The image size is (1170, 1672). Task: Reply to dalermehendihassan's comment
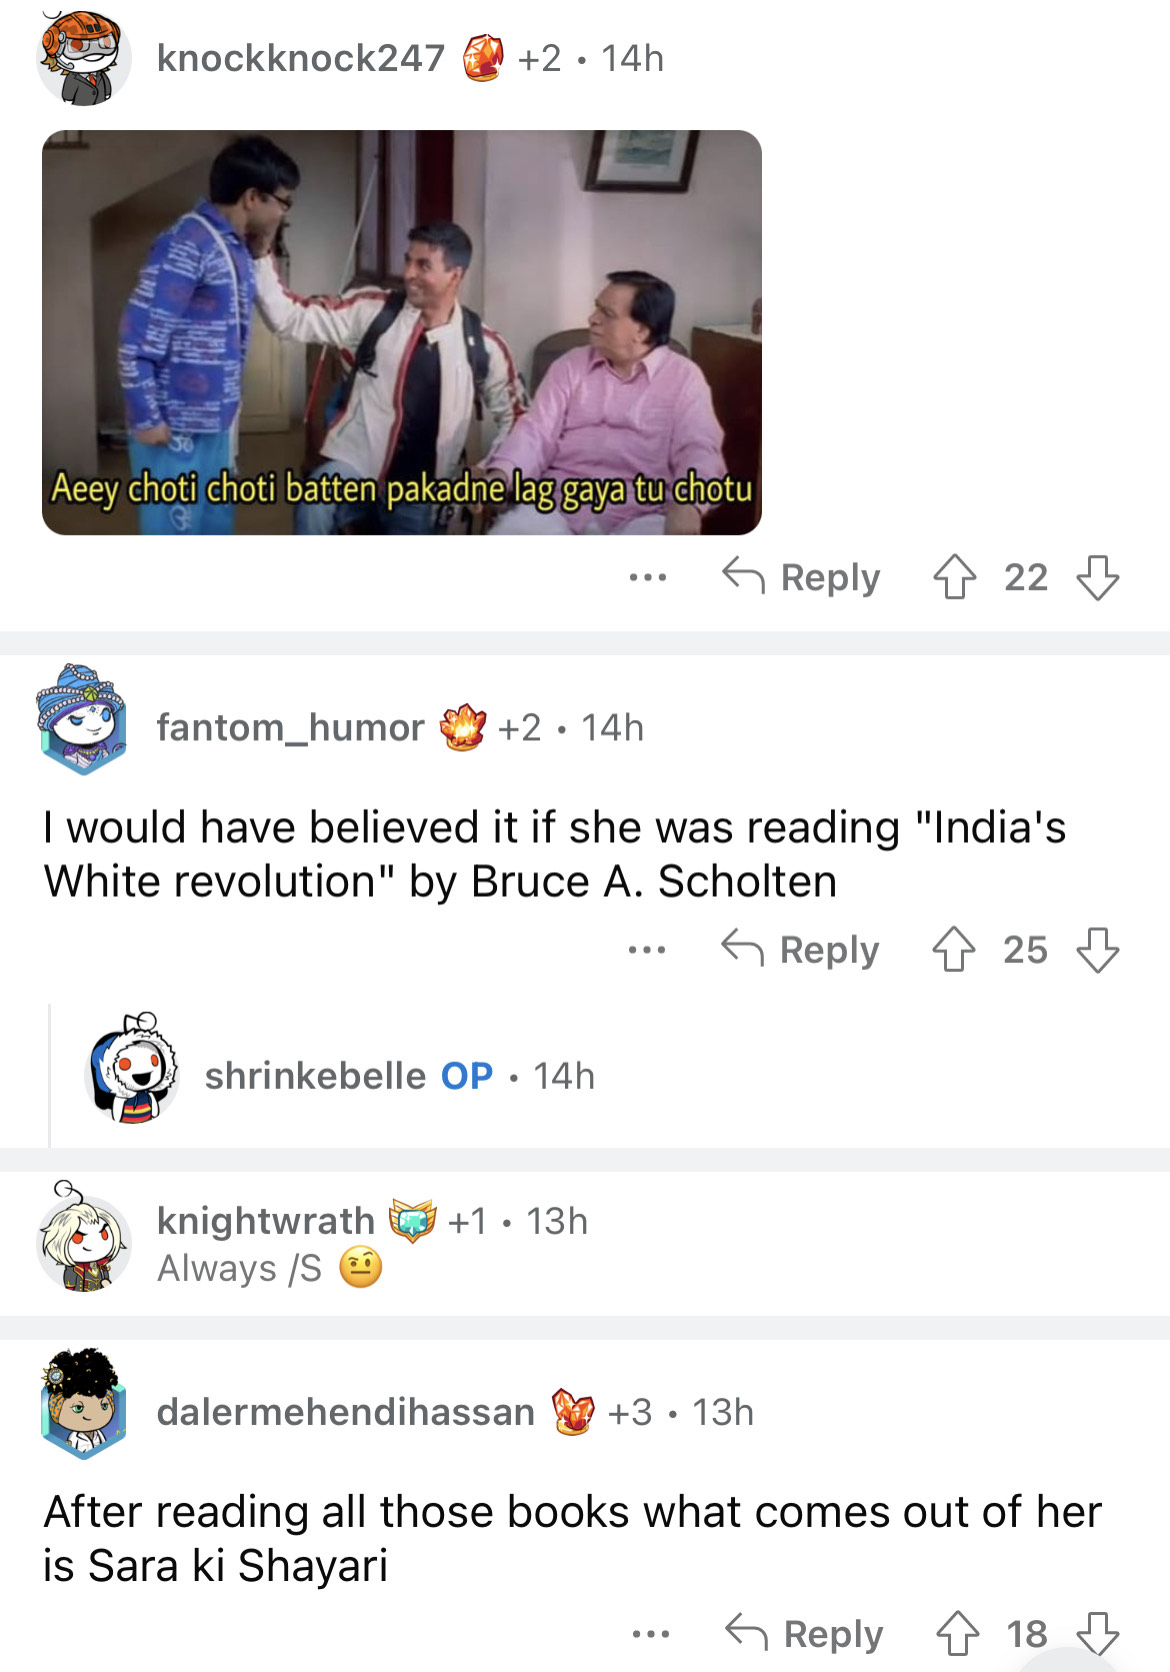tap(805, 1633)
